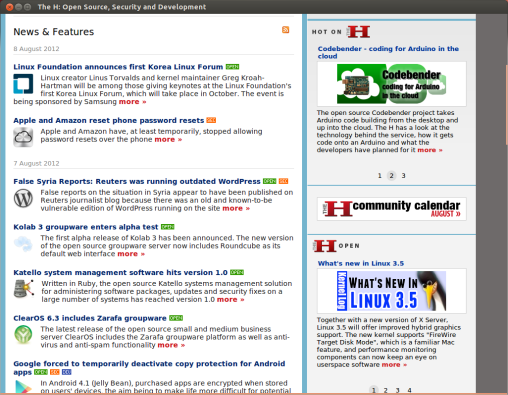508x395 pixels.
Task: Click the Linux Foundation logo icon
Action: click(23, 84)
